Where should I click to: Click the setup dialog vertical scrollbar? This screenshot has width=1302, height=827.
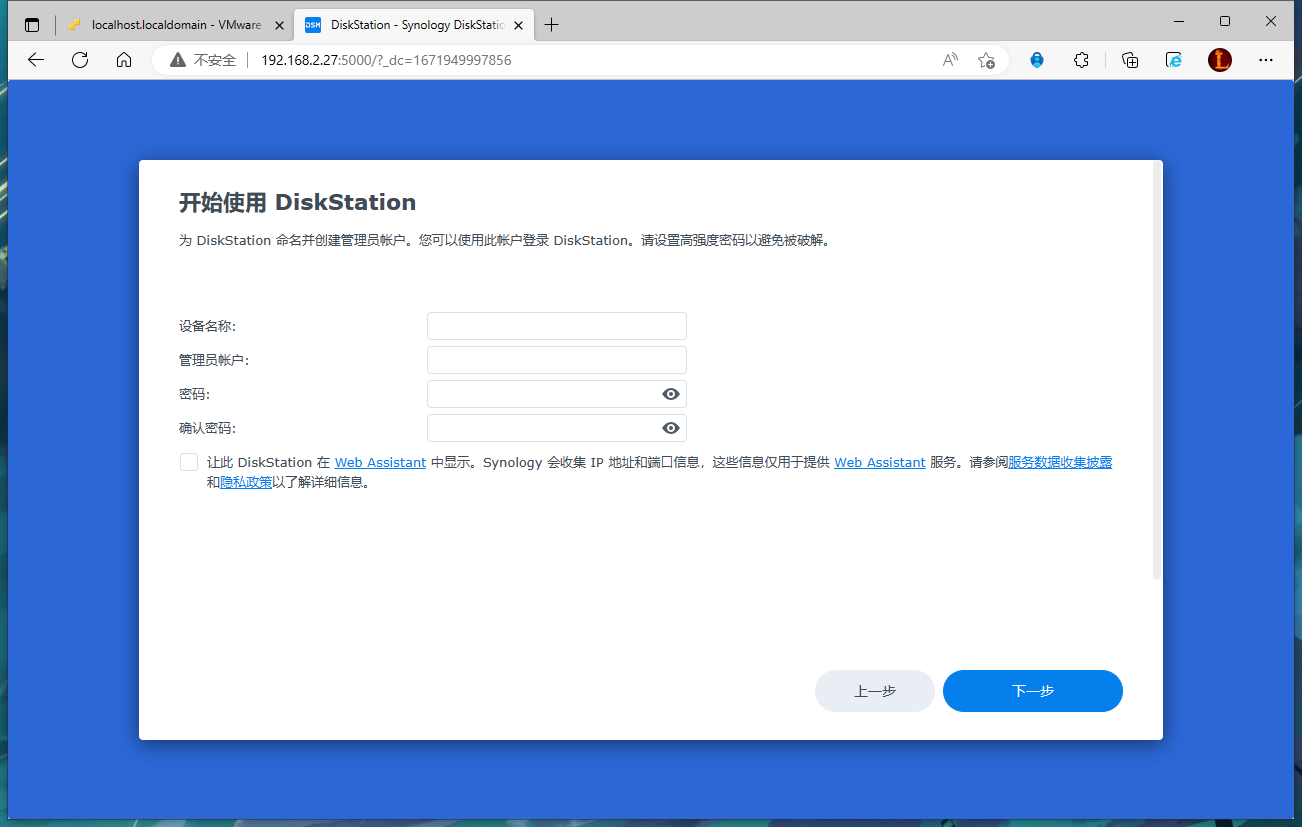pyautogui.click(x=1157, y=370)
